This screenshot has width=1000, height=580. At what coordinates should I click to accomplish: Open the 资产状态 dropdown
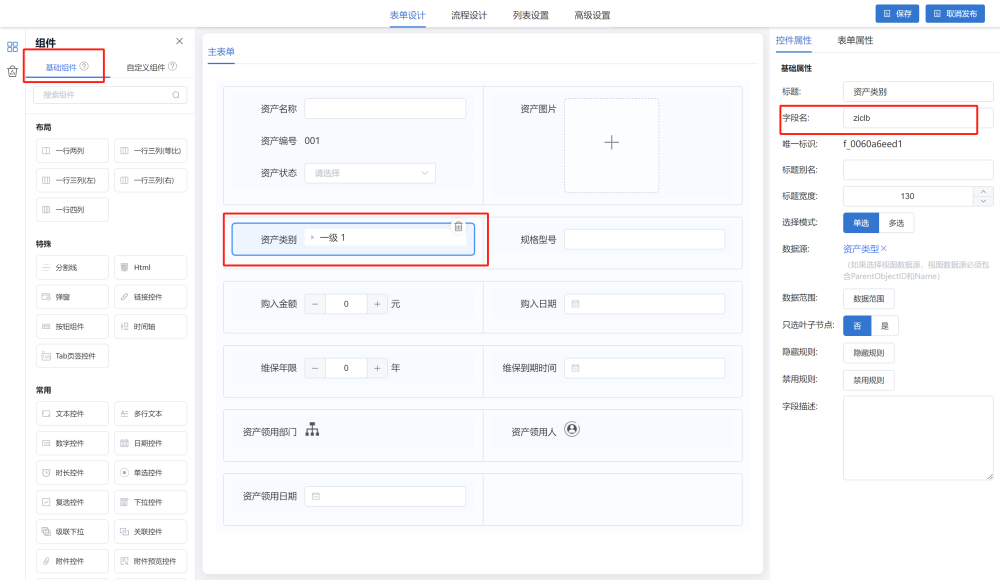click(370, 173)
